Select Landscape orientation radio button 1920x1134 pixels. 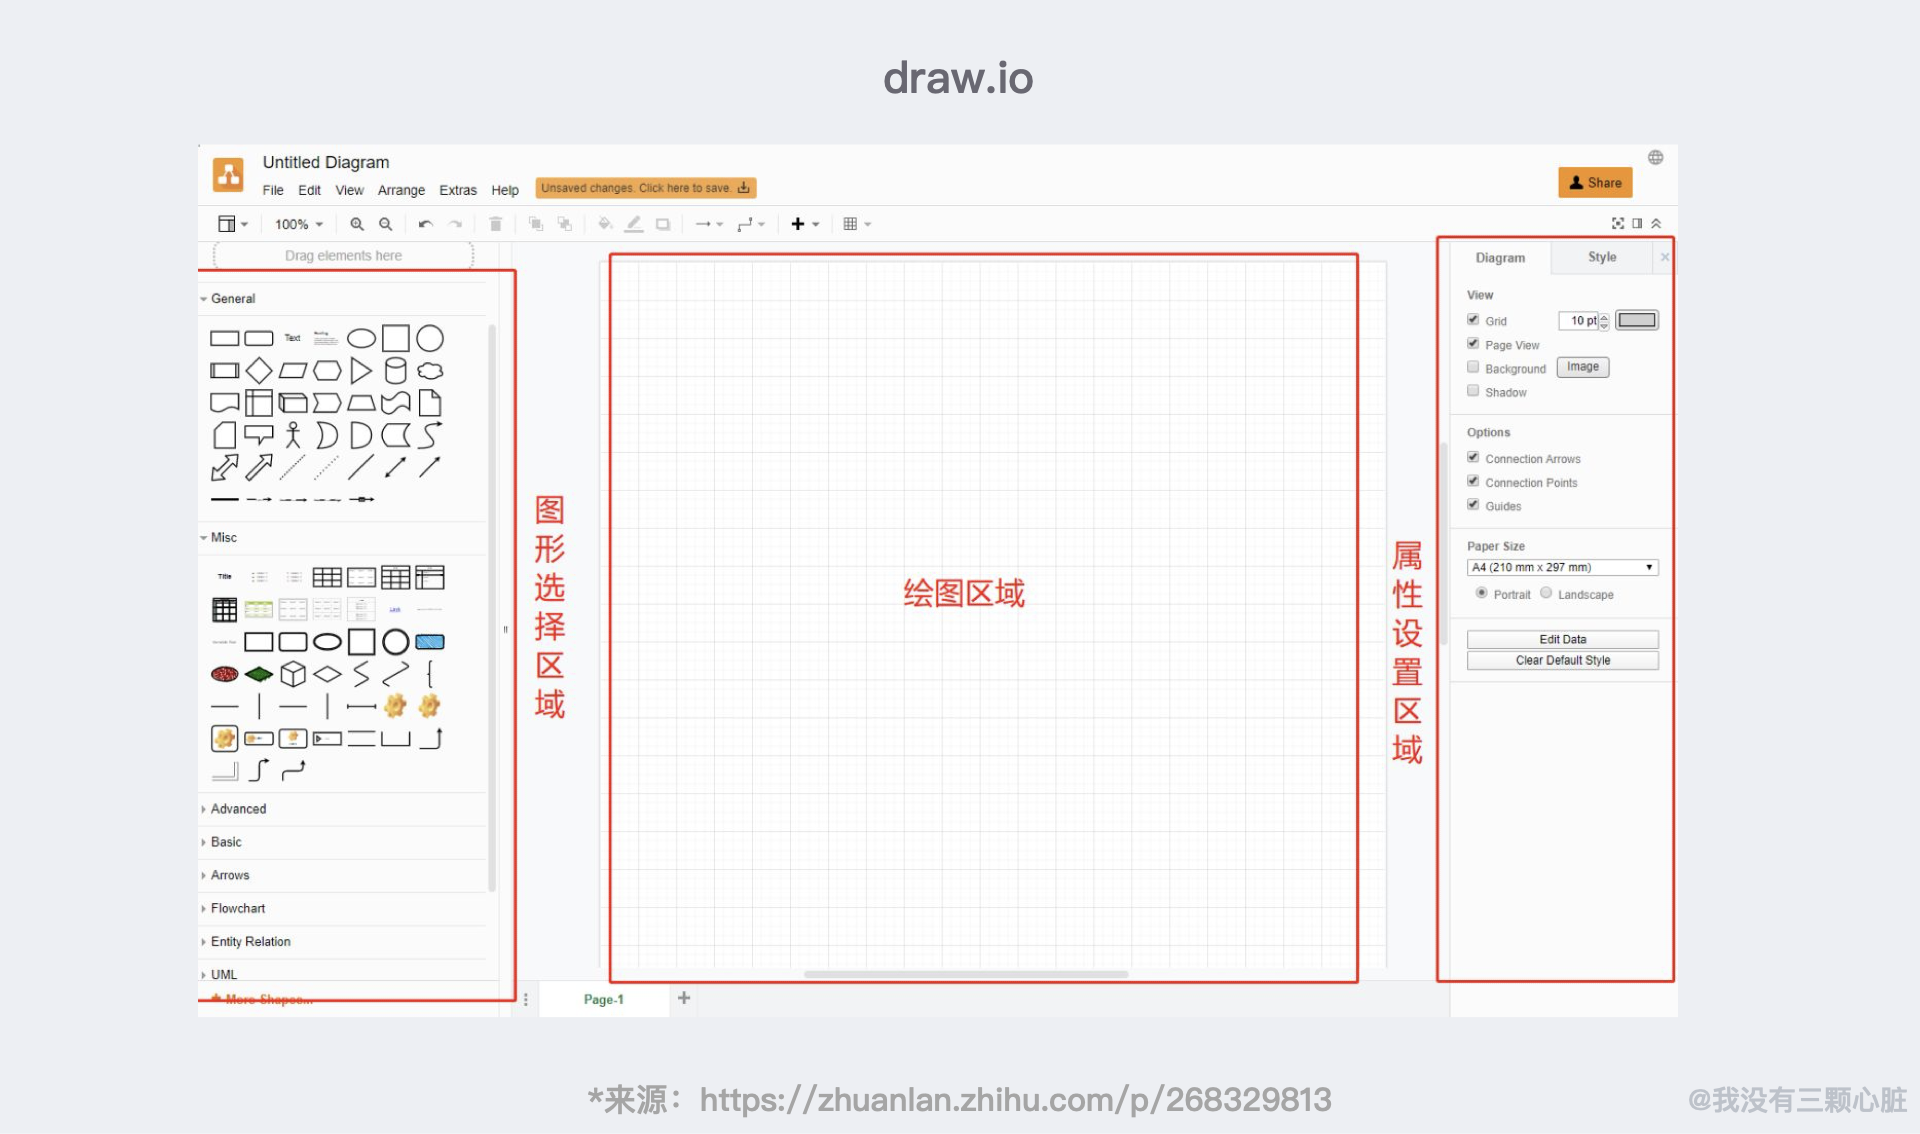point(1546,593)
